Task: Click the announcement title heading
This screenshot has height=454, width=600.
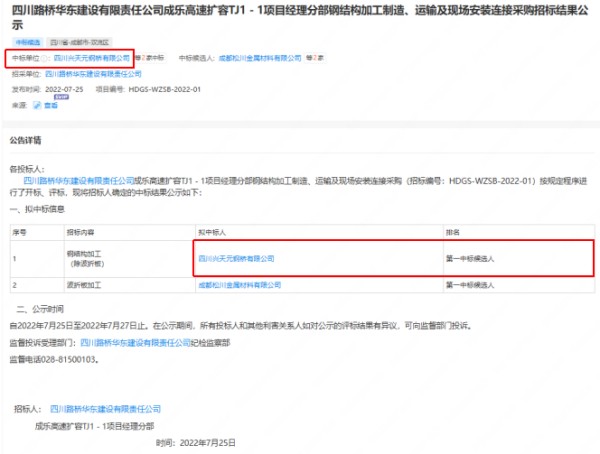Action: tap(300, 17)
